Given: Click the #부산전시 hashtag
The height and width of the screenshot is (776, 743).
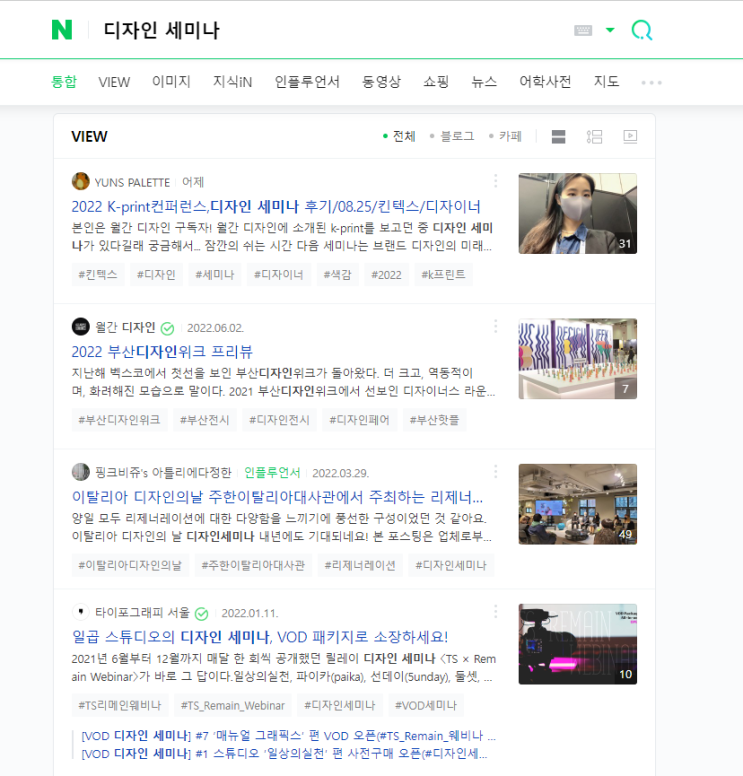Looking at the screenshot, I should (x=205, y=420).
